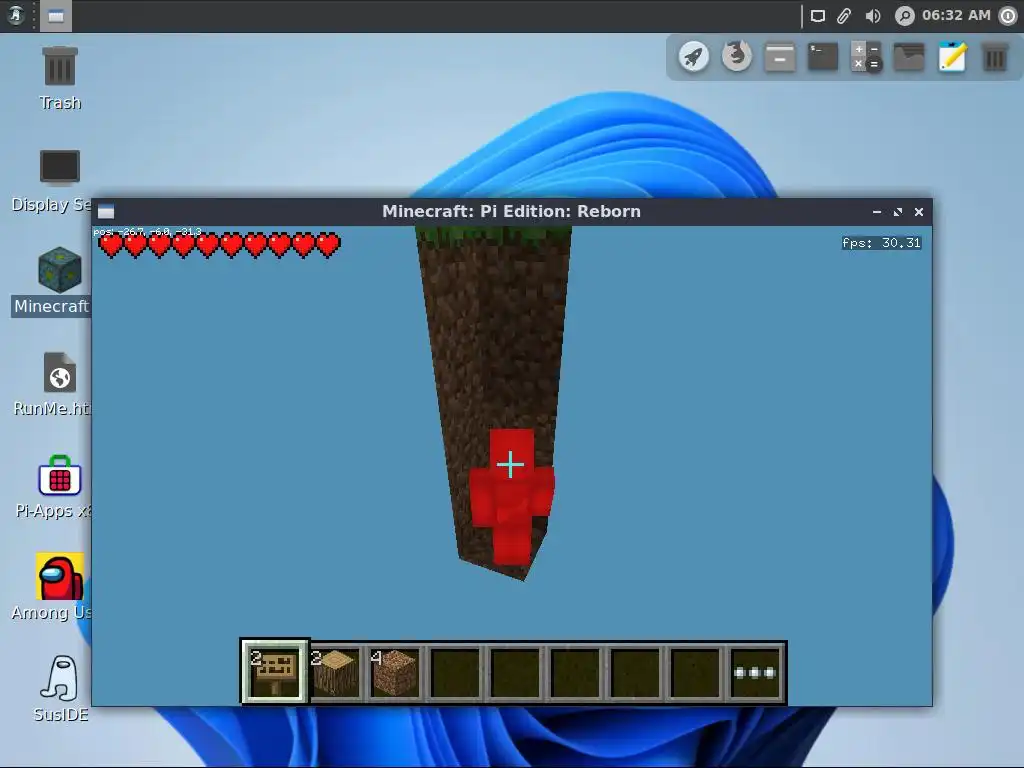1024x768 pixels.
Task: Open Firefox from the dock
Action: [x=737, y=56]
